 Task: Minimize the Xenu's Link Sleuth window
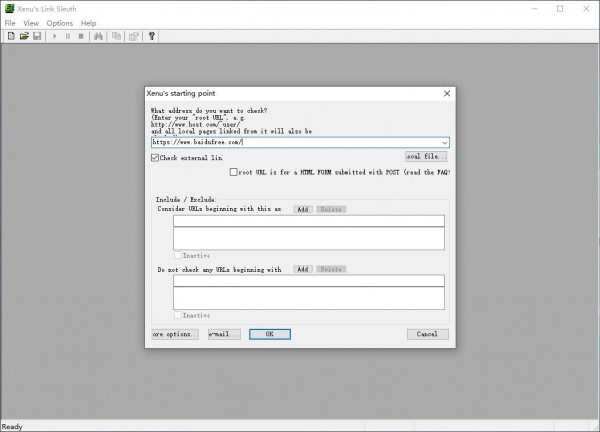[535, 8]
